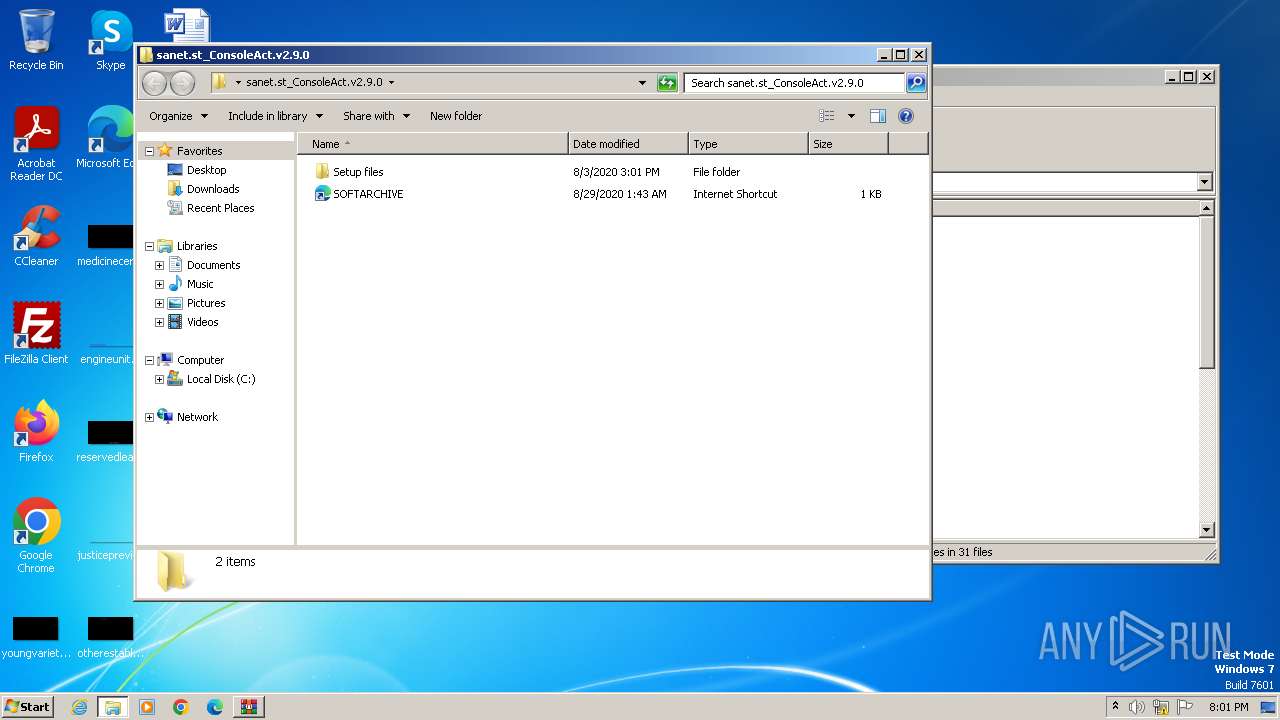Image resolution: width=1280 pixels, height=720 pixels.
Task: Open the Organize menu
Action: click(178, 116)
